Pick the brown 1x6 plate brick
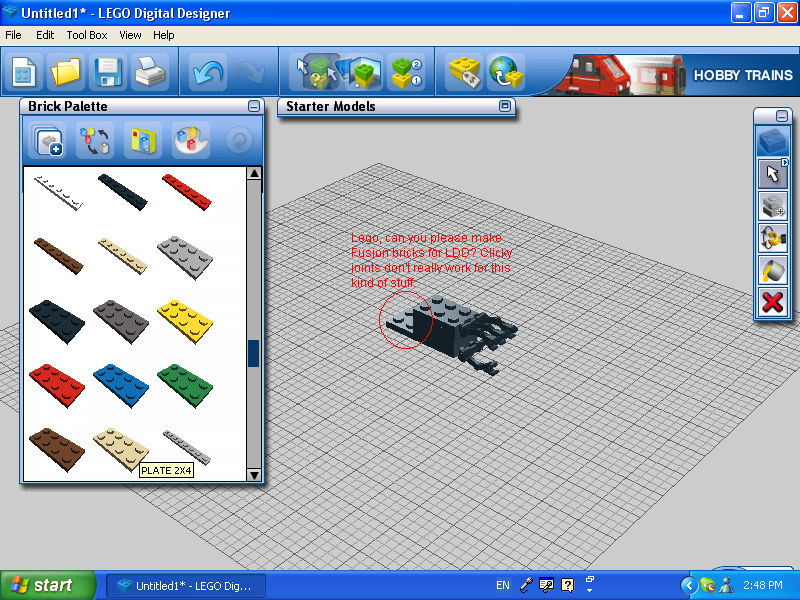This screenshot has height=600, width=800. click(58, 256)
